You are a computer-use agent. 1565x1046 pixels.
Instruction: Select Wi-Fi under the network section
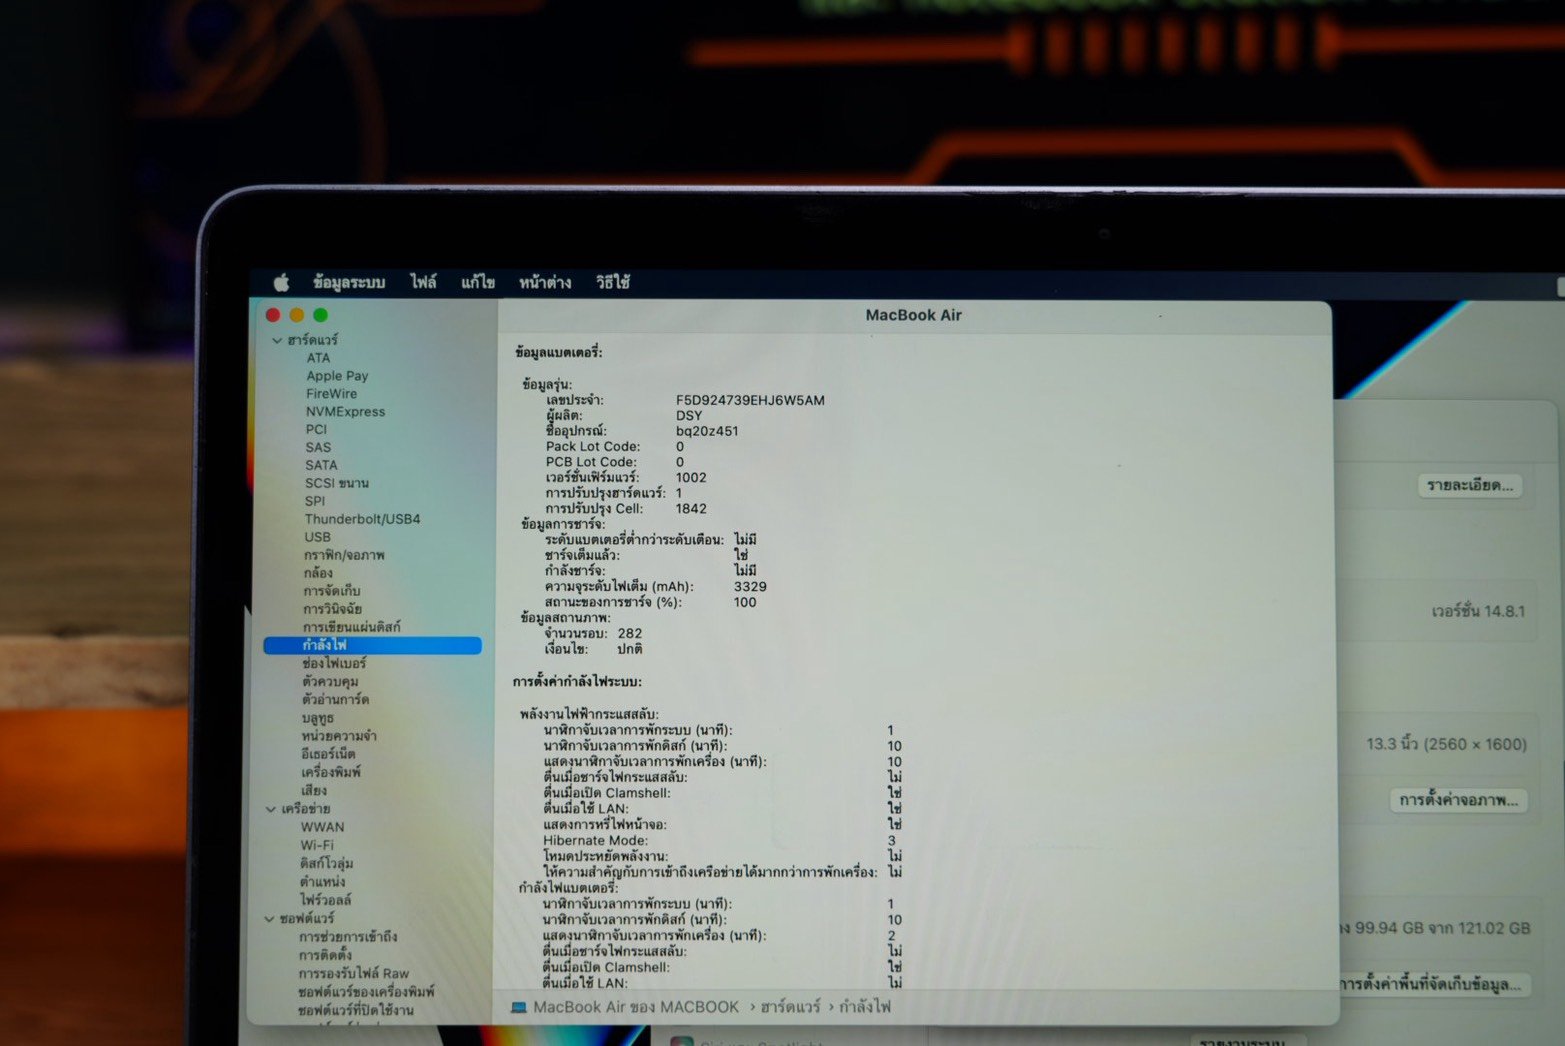317,845
